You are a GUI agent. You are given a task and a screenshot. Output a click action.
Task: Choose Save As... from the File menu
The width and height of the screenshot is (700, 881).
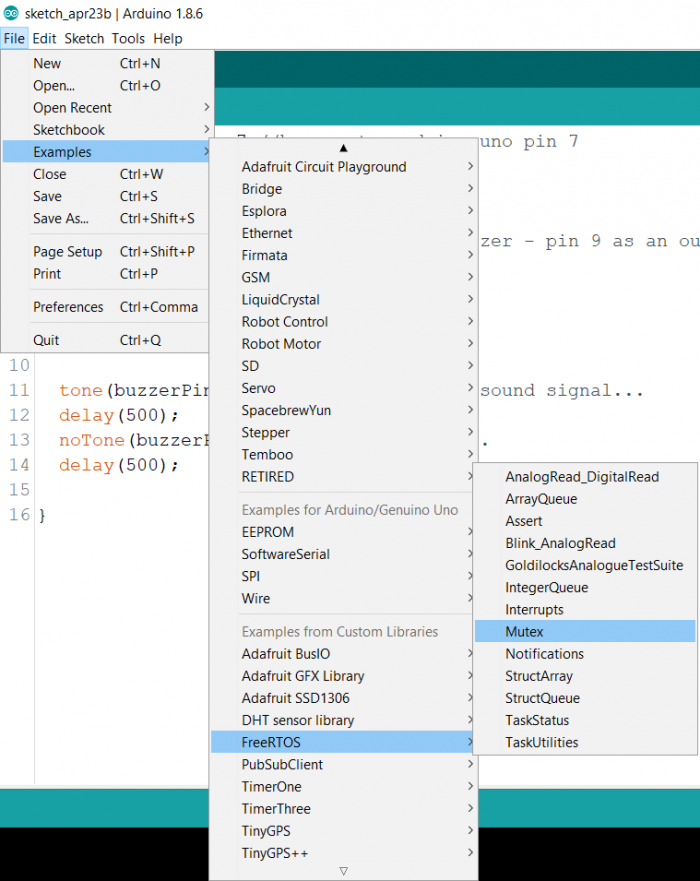coord(107,218)
